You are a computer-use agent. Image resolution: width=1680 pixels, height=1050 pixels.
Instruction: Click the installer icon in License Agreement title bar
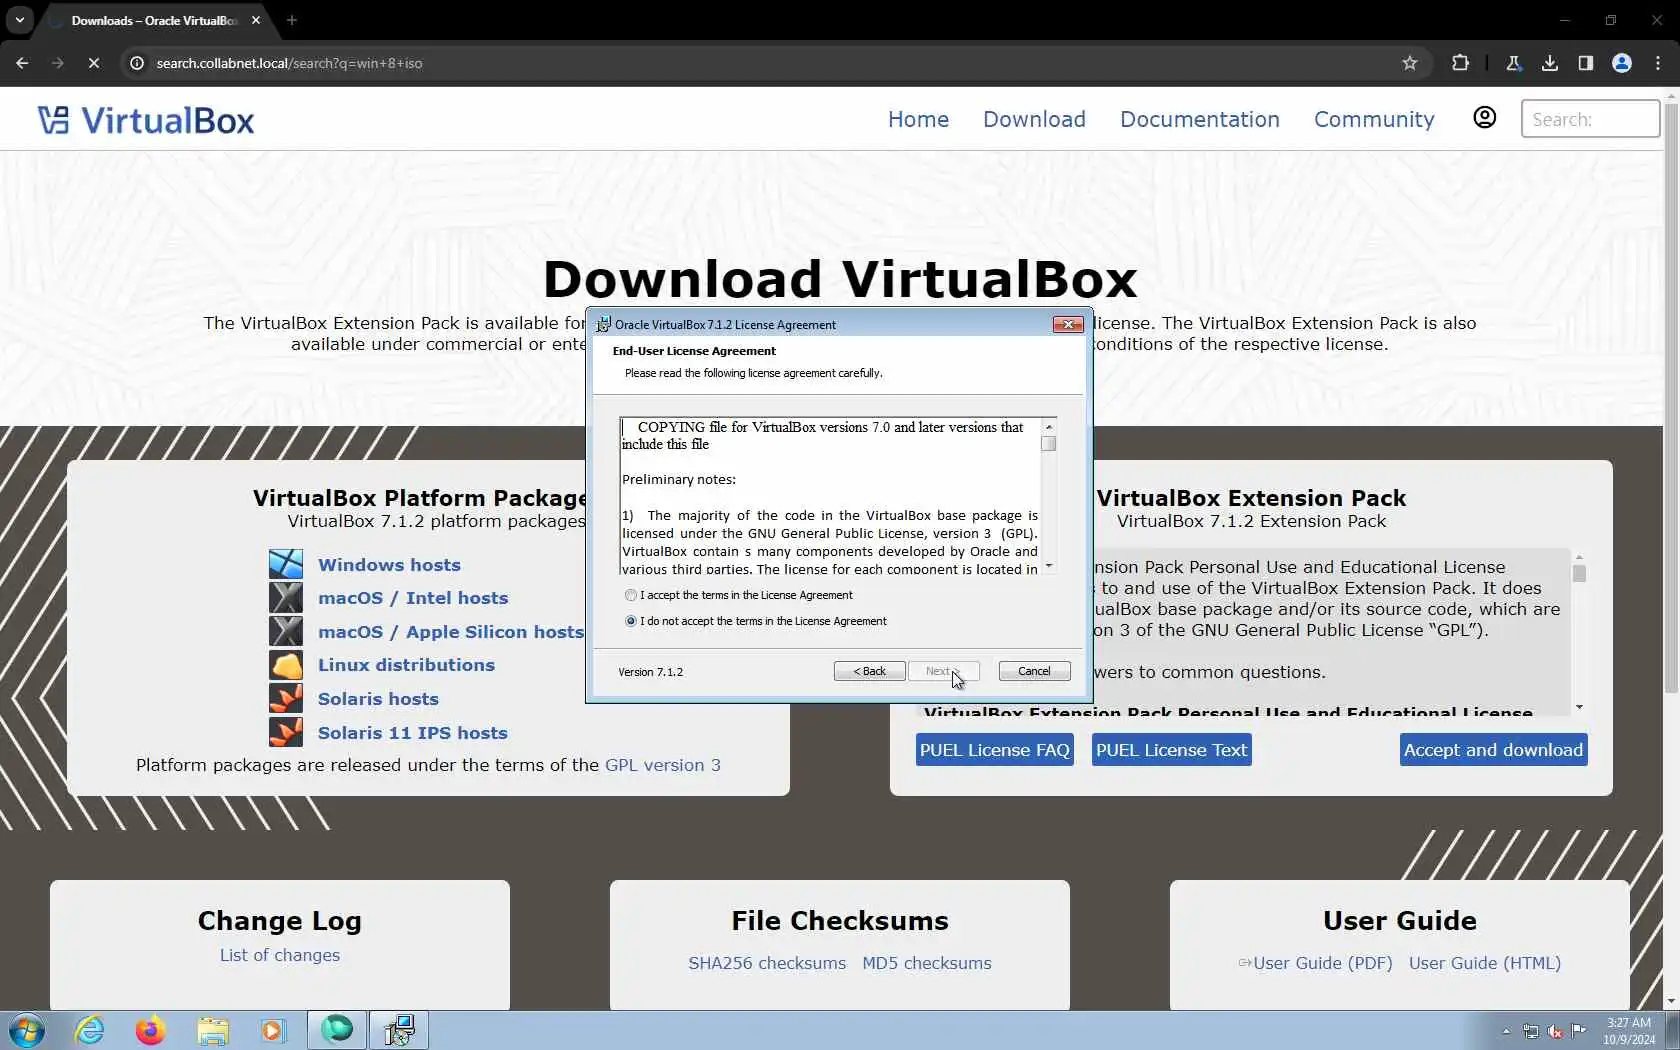tap(603, 324)
